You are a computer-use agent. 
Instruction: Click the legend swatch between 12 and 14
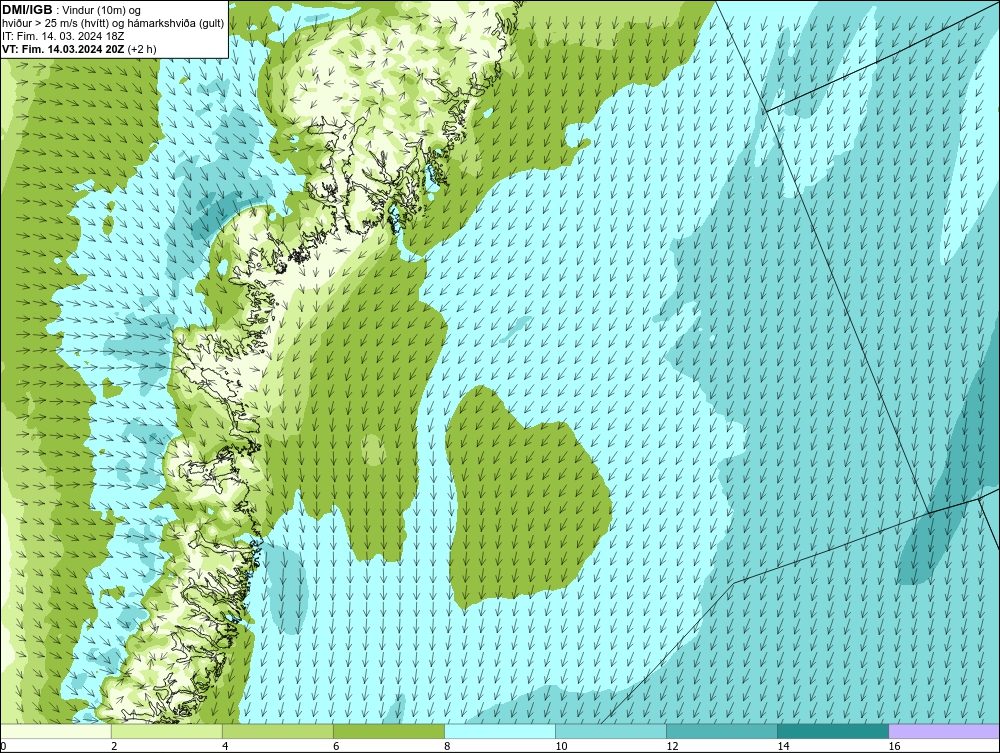click(722, 731)
